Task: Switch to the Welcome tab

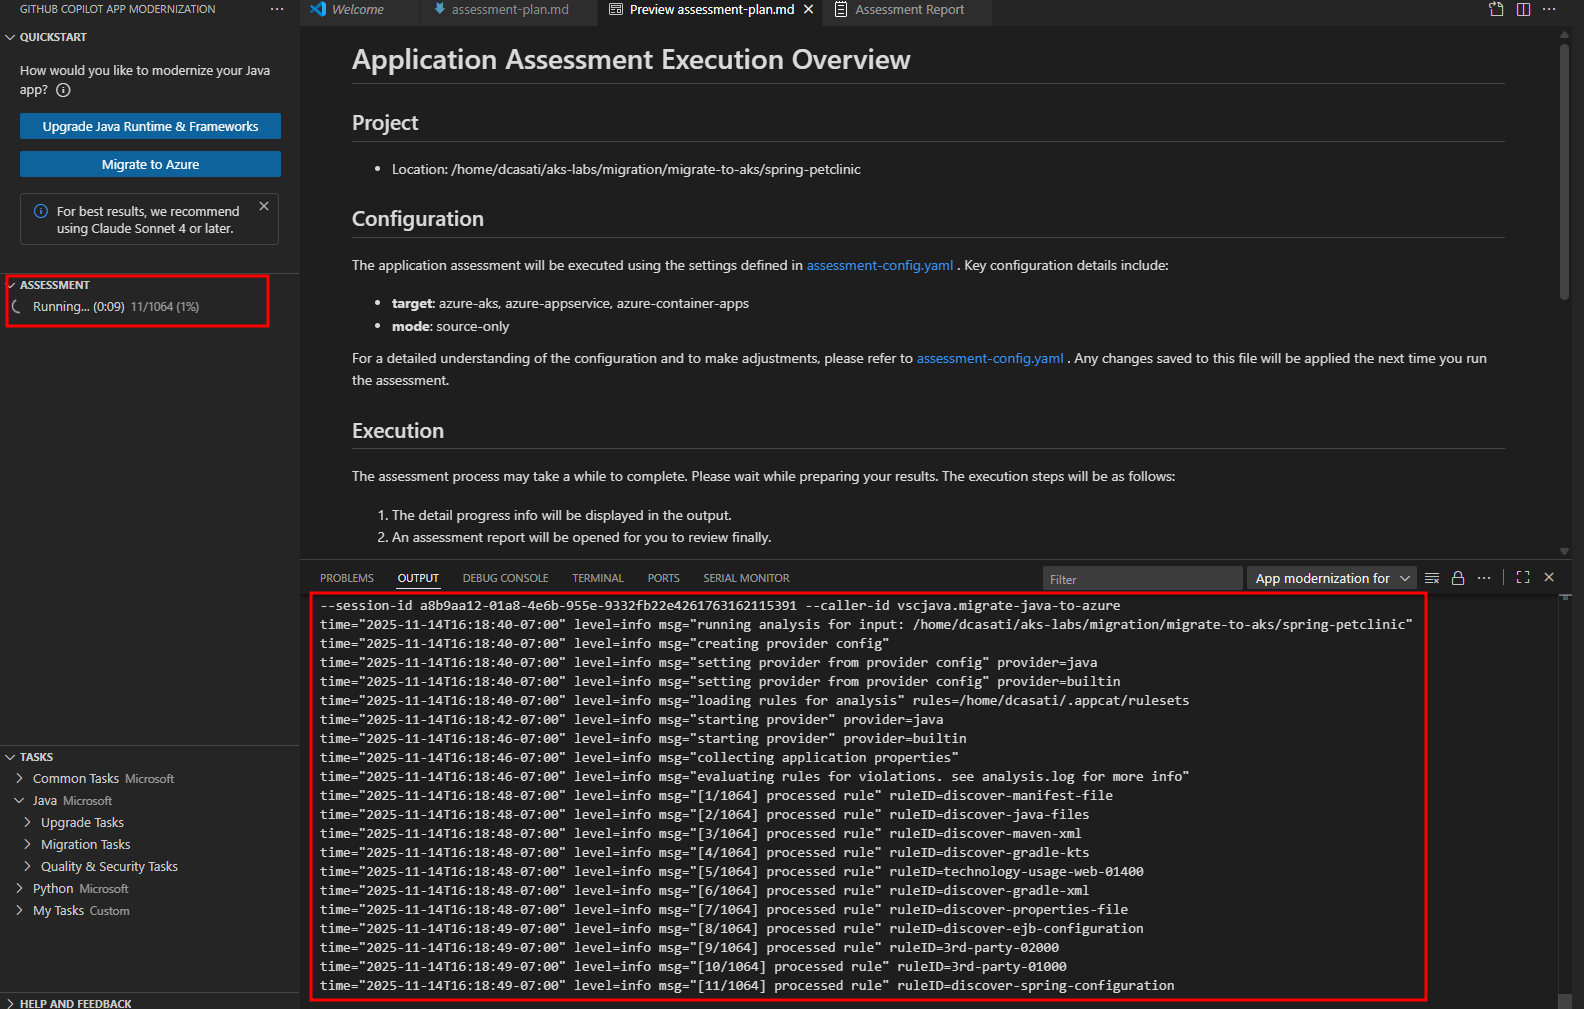Action: pyautogui.click(x=358, y=10)
